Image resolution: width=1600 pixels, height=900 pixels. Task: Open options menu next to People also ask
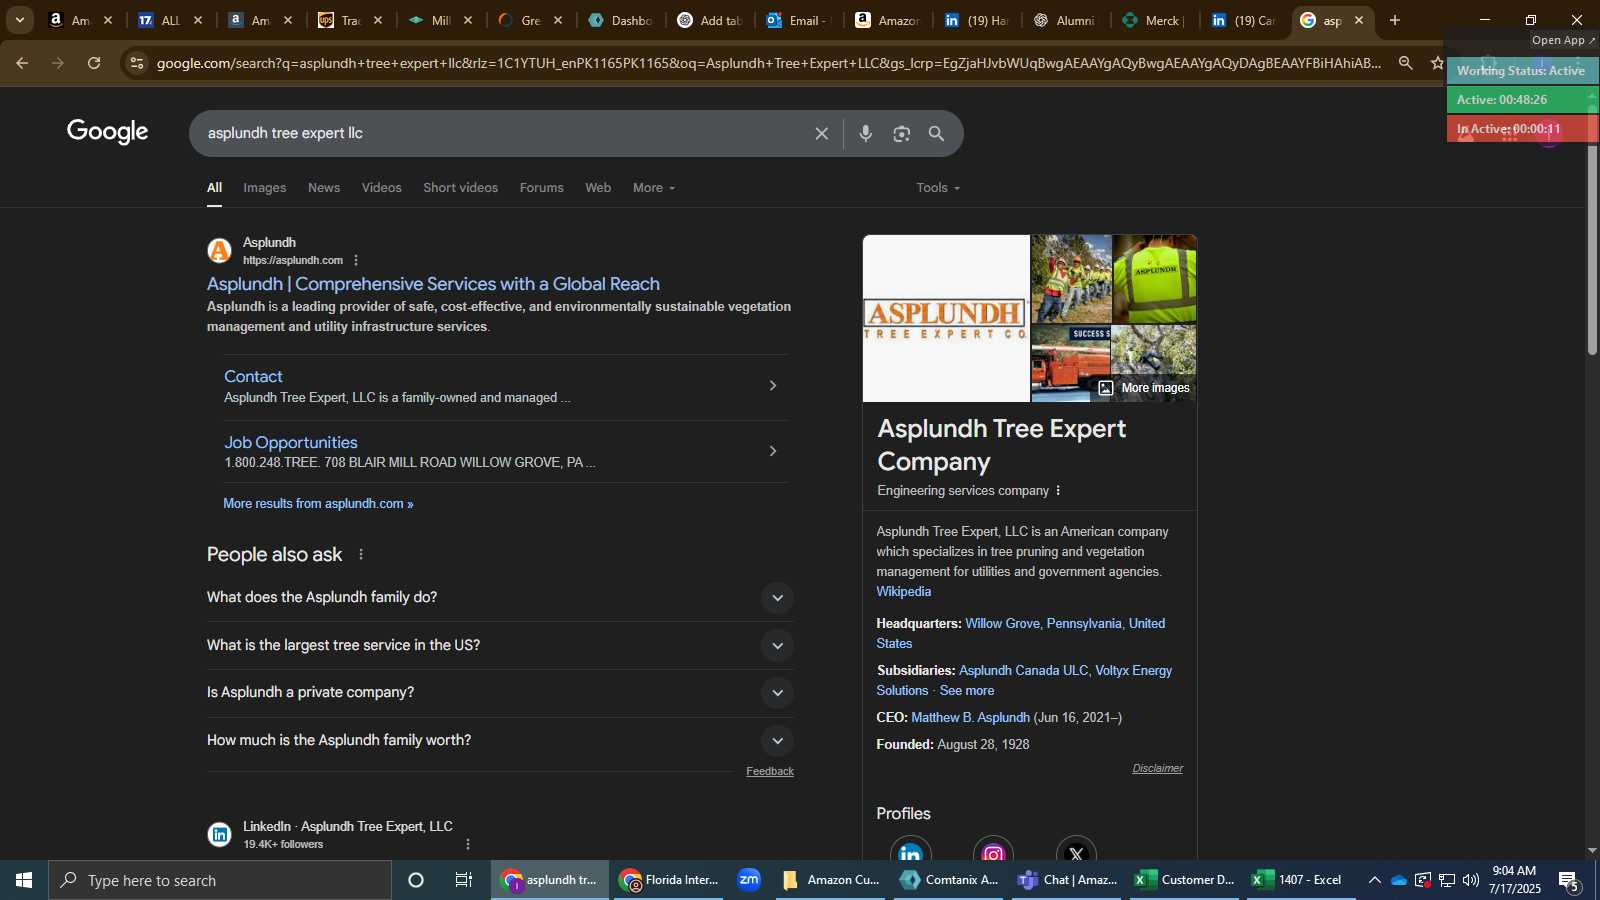(361, 555)
